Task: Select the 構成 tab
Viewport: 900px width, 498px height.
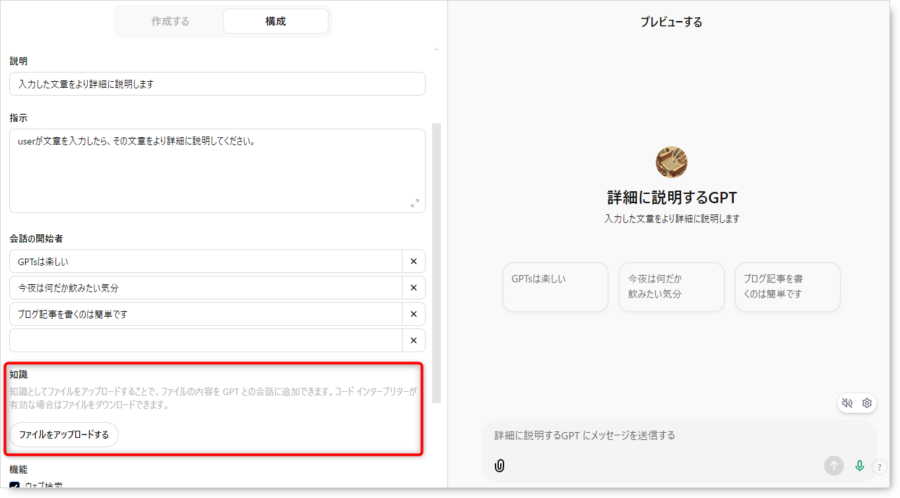Action: coord(275,21)
